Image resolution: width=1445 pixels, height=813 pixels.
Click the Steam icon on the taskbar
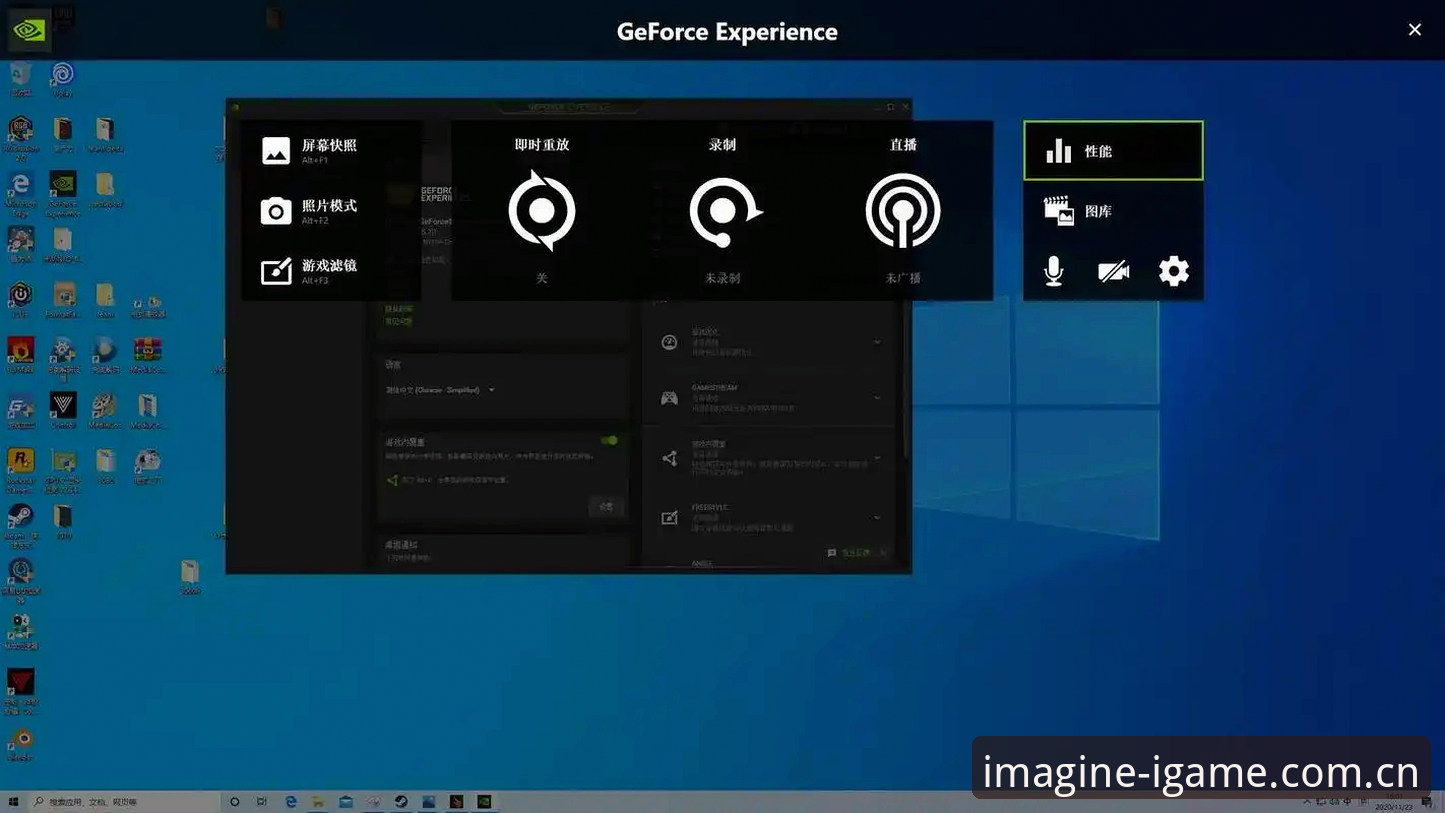(x=401, y=802)
